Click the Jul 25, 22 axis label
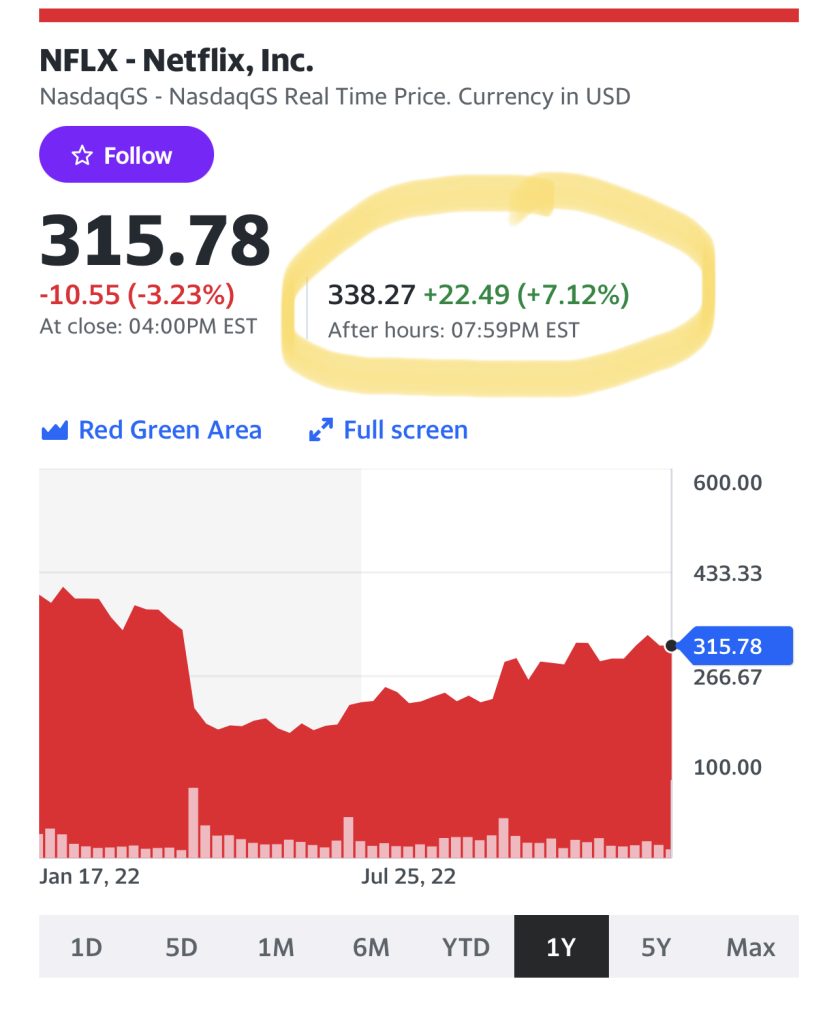This screenshot has width=838, height=1024. [x=409, y=876]
